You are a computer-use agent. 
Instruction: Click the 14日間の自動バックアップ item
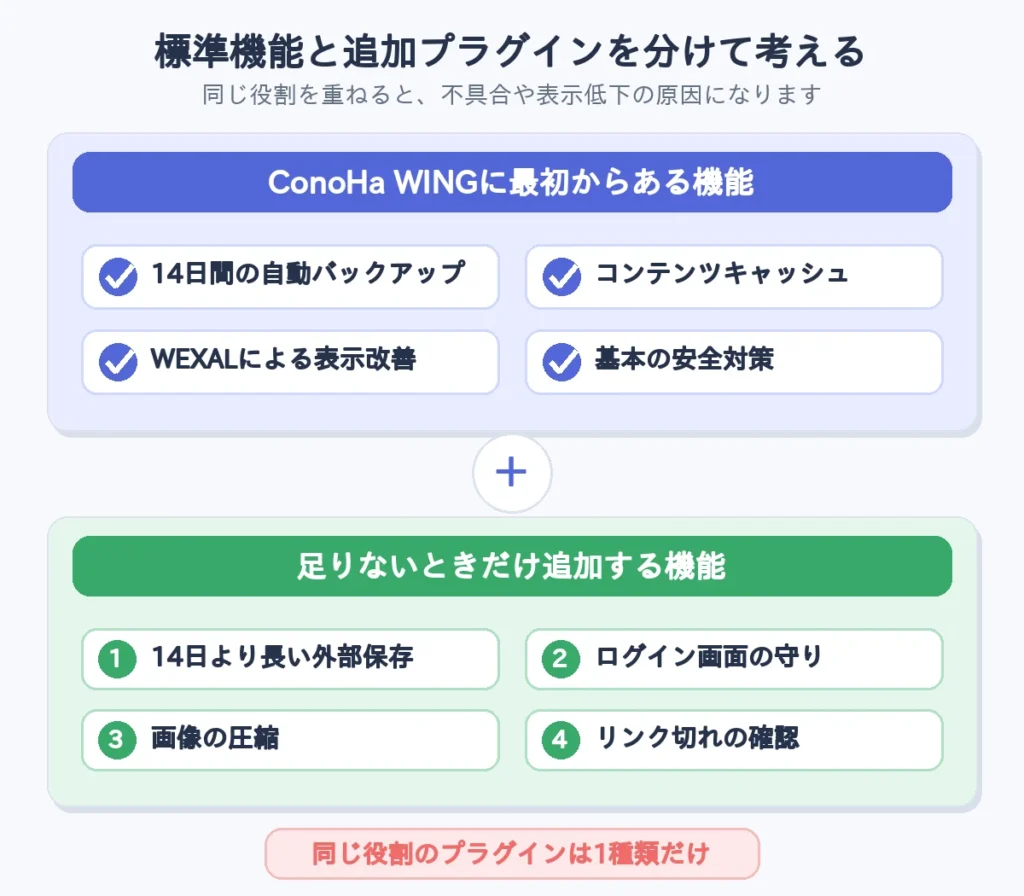(291, 277)
